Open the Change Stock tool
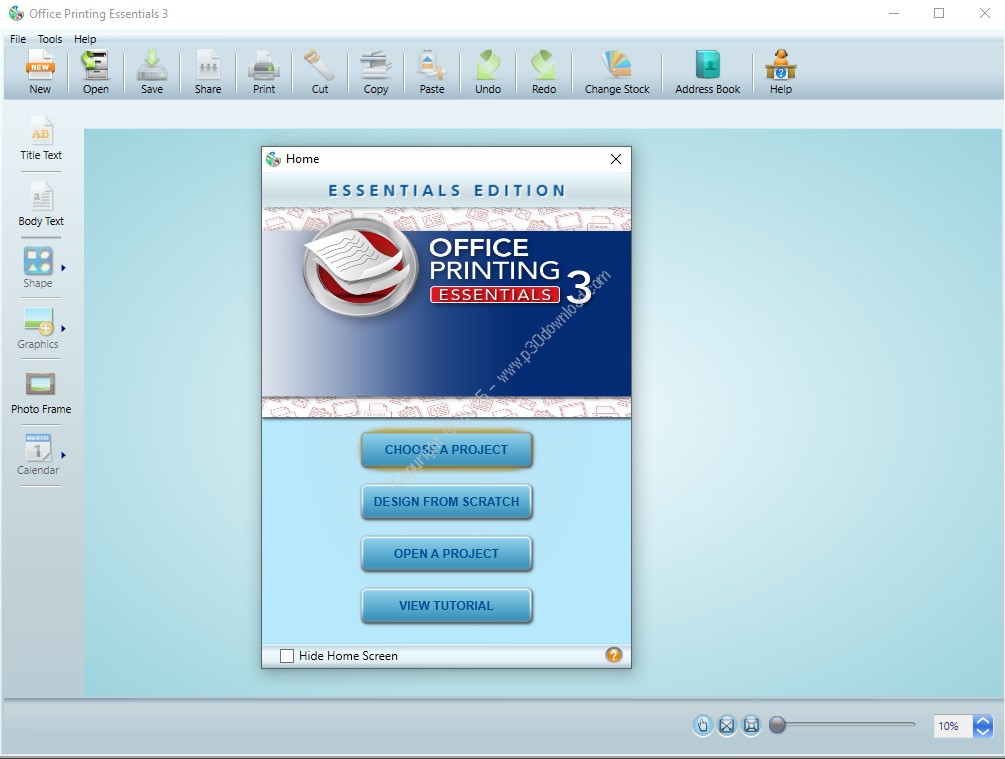The width and height of the screenshot is (1005, 759). (x=617, y=72)
